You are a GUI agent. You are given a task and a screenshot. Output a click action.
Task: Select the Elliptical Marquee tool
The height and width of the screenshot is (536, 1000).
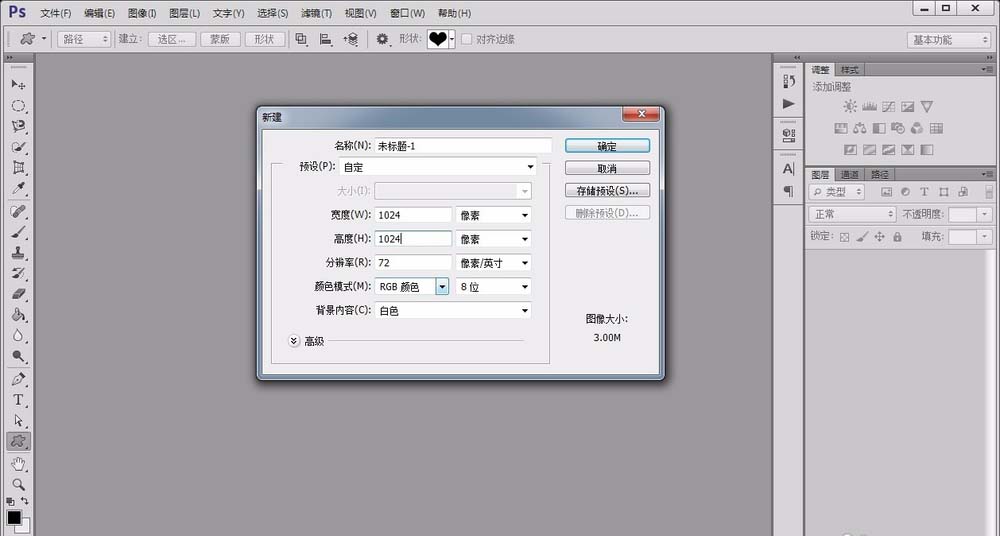pyautogui.click(x=18, y=106)
